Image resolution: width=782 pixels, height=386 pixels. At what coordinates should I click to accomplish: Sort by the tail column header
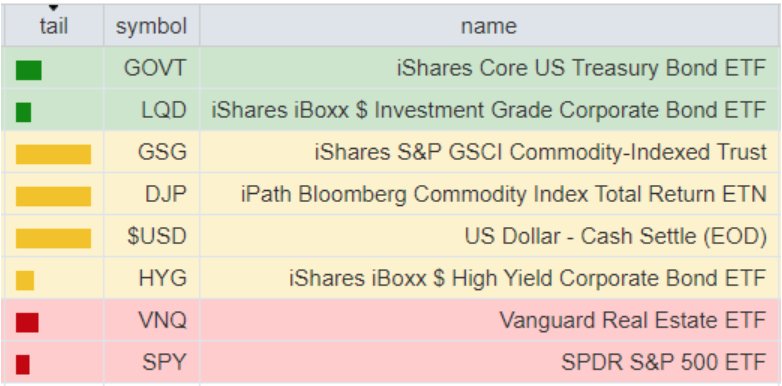[x=53, y=25]
